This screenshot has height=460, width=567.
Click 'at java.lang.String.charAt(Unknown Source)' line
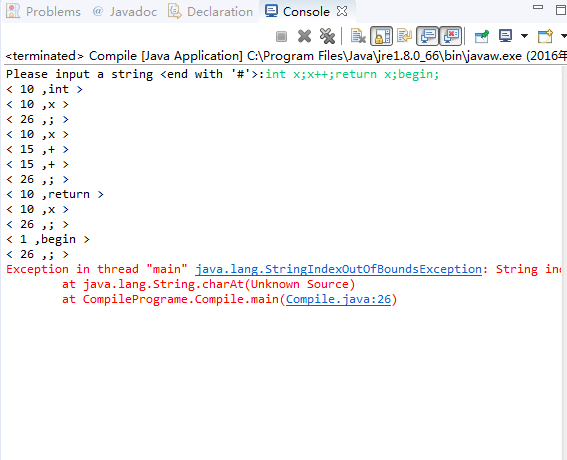[x=208, y=285]
